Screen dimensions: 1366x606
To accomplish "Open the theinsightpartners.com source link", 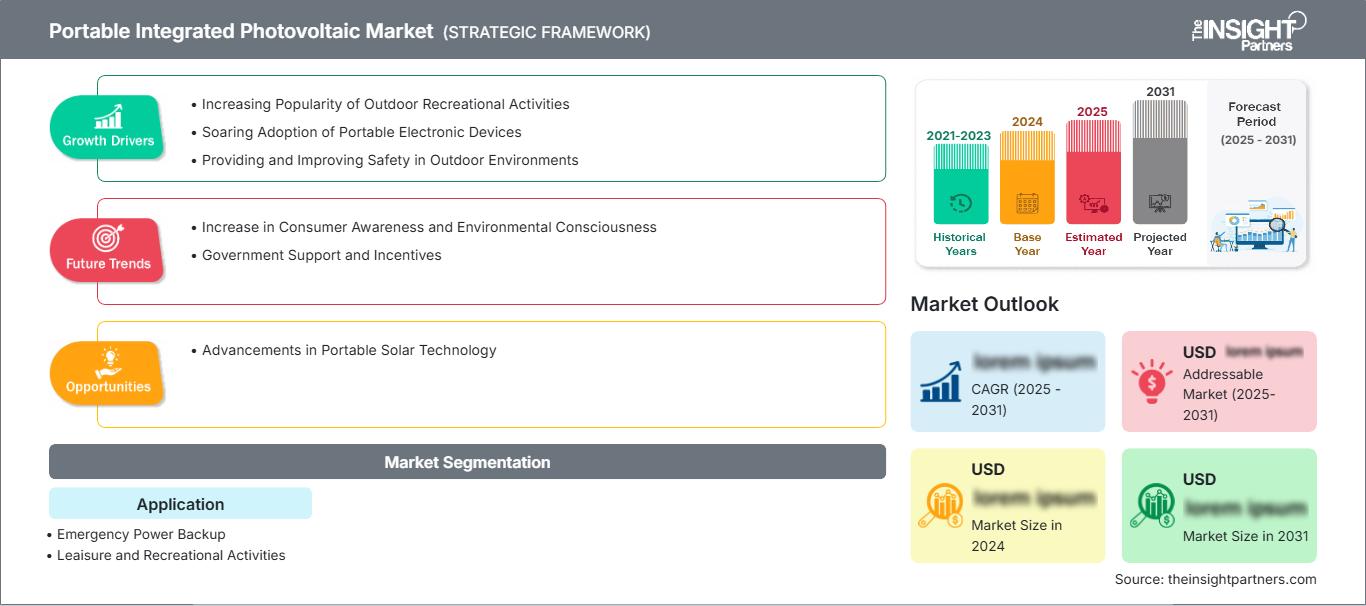I will coord(1242,579).
